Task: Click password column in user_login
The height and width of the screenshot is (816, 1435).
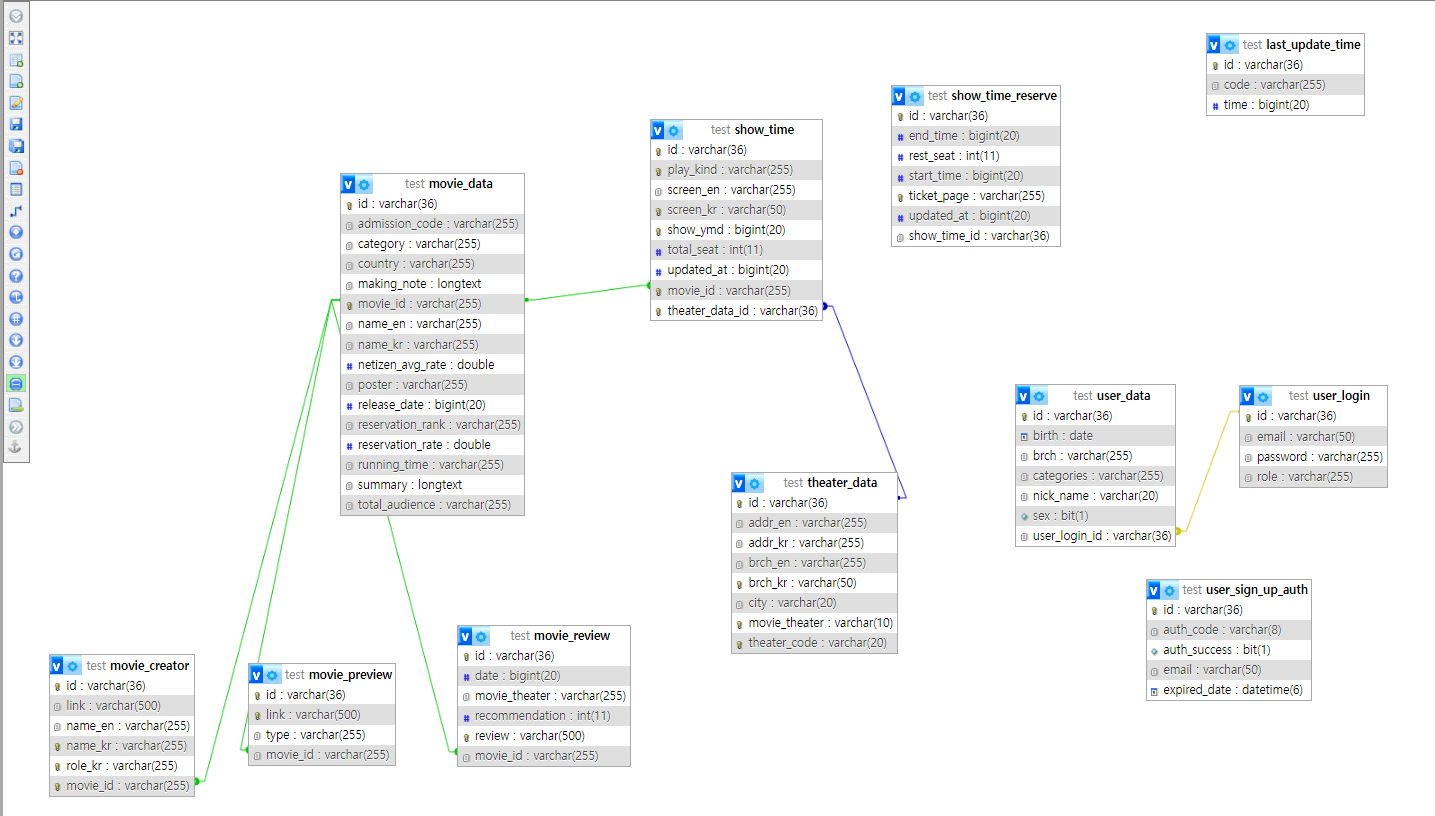Action: 1313,457
